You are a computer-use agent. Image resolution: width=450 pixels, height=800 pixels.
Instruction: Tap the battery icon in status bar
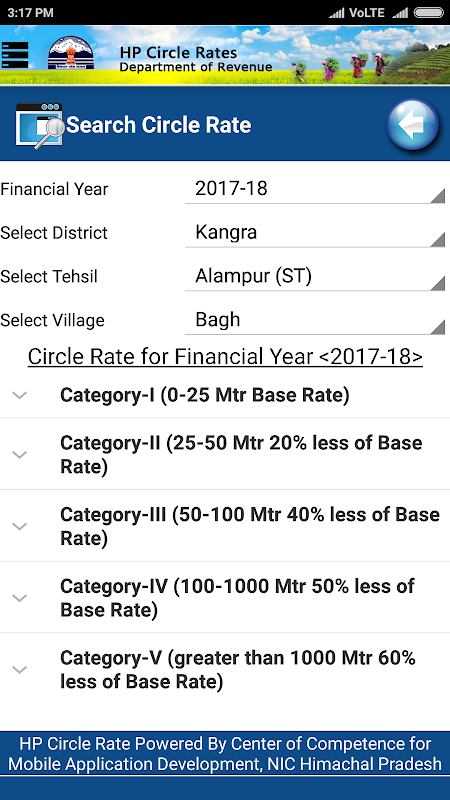click(x=429, y=13)
